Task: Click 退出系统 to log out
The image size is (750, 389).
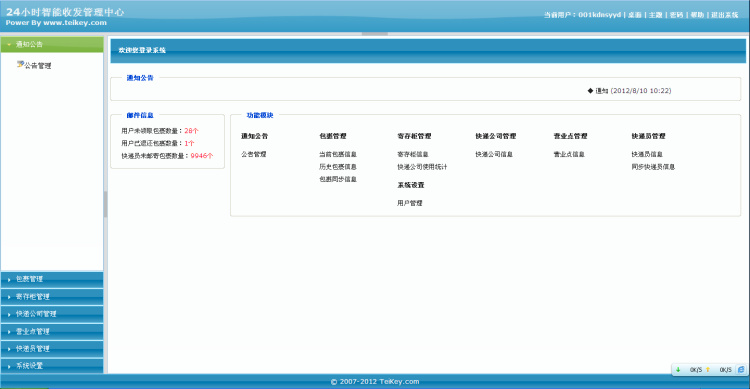Action: tap(725, 15)
